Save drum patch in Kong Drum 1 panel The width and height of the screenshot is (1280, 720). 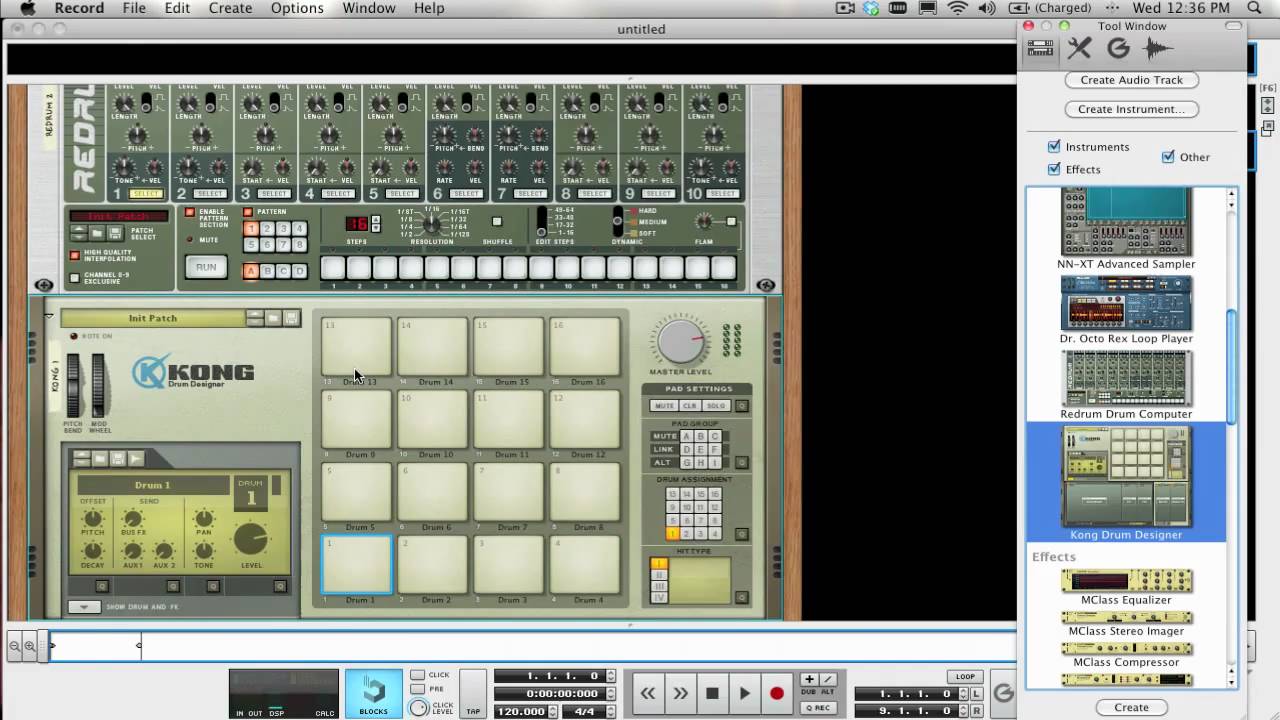[118, 458]
